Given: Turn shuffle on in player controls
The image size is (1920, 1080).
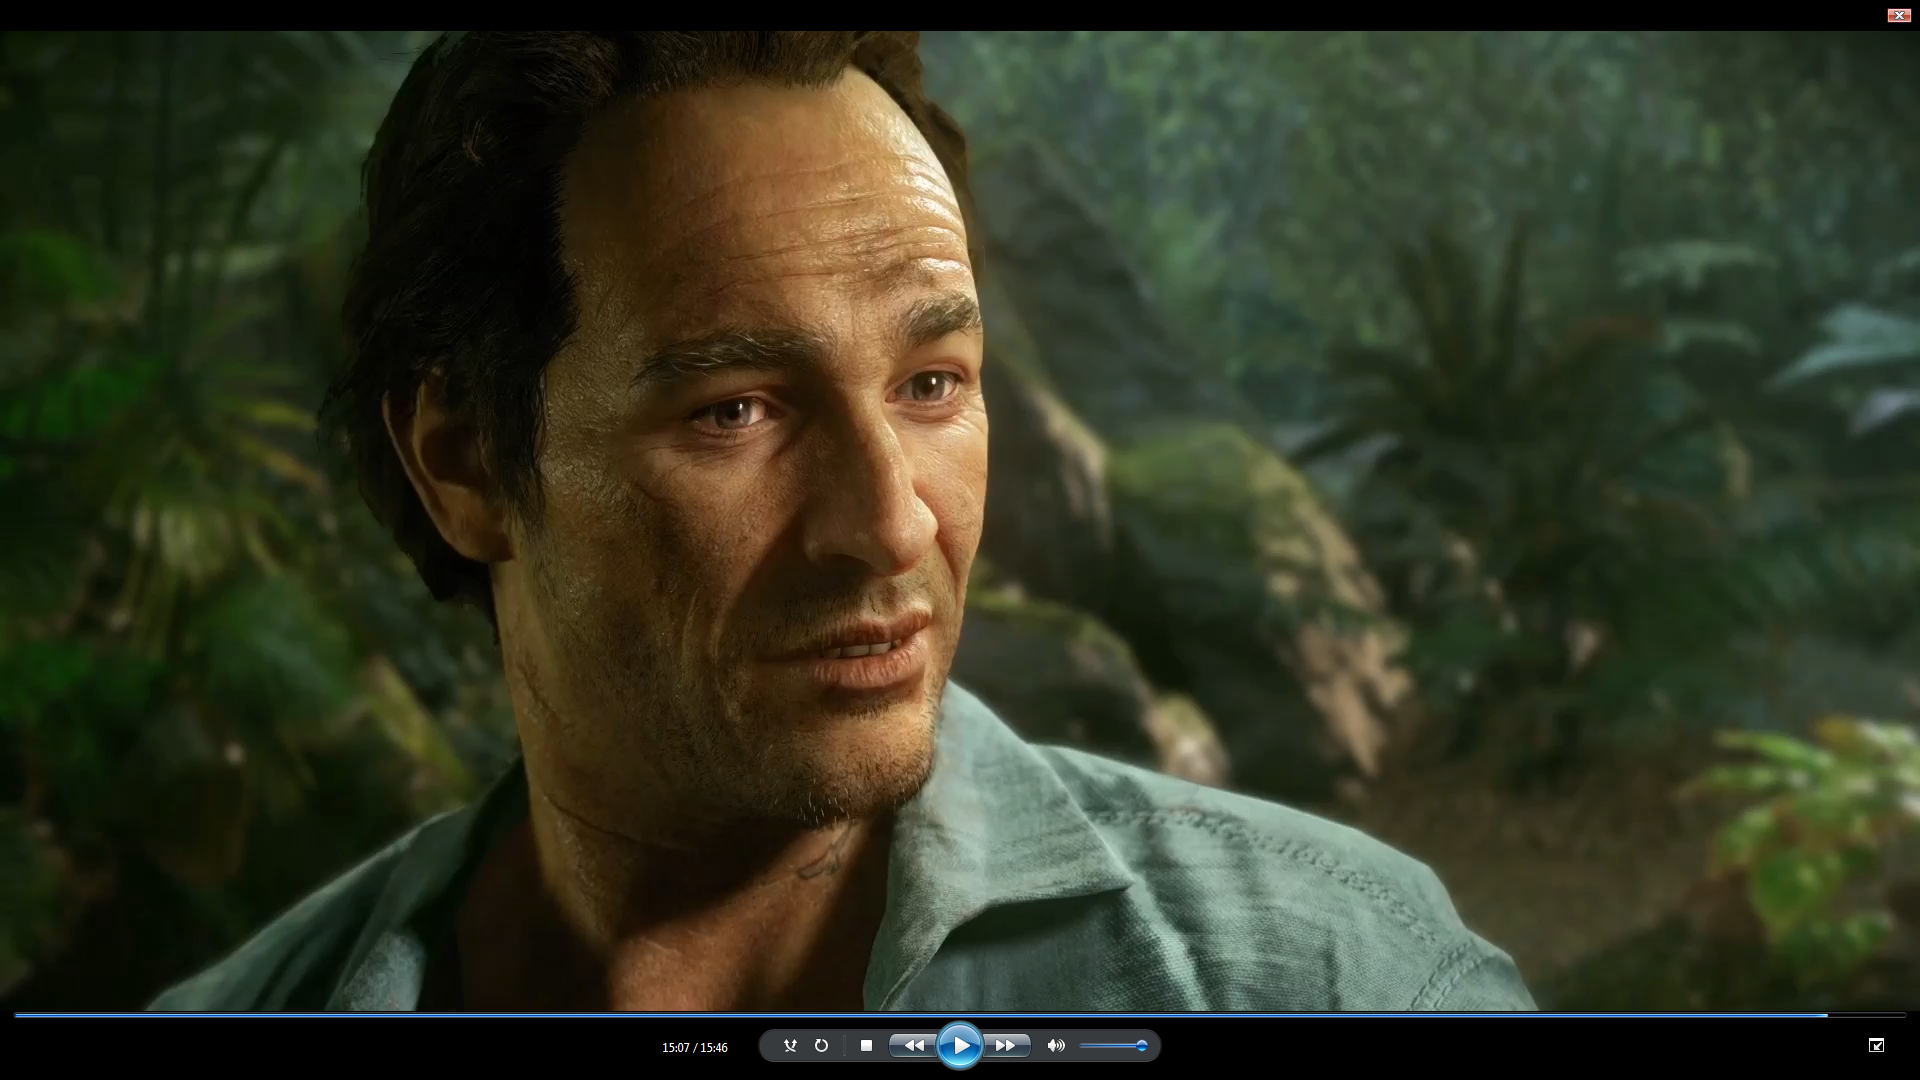Looking at the screenshot, I should click(790, 1046).
